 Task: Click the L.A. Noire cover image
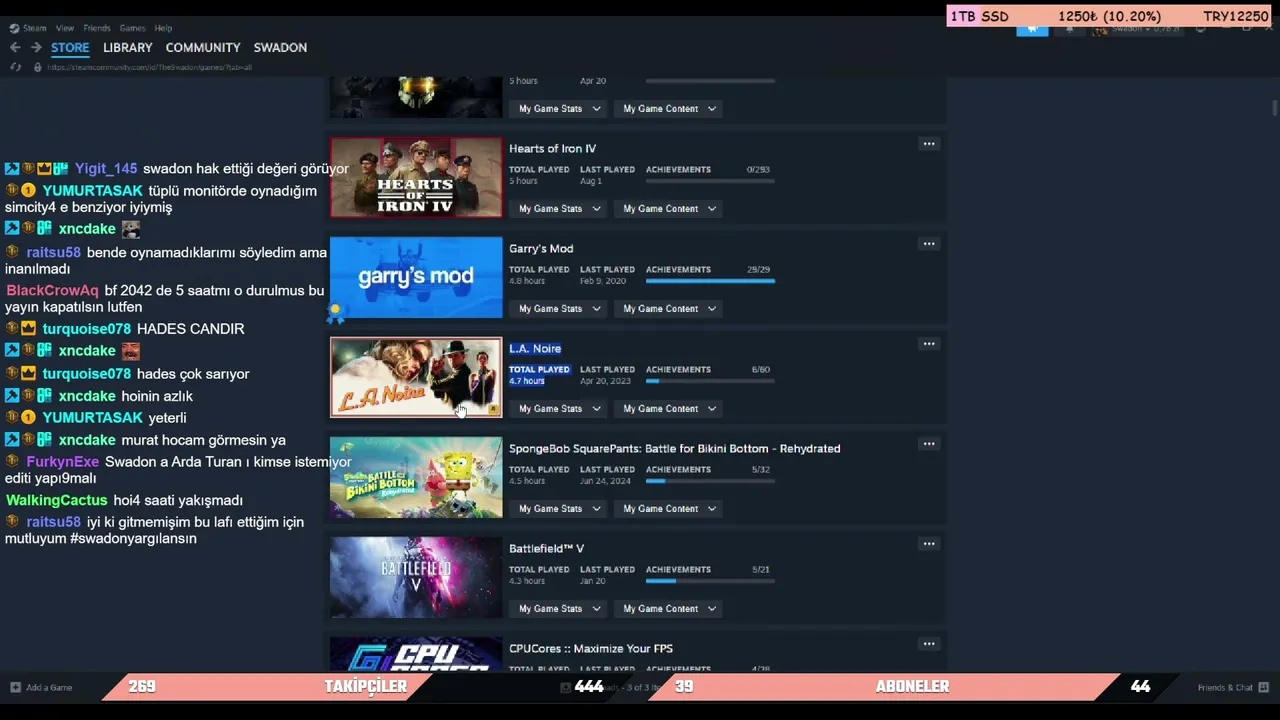coord(416,377)
